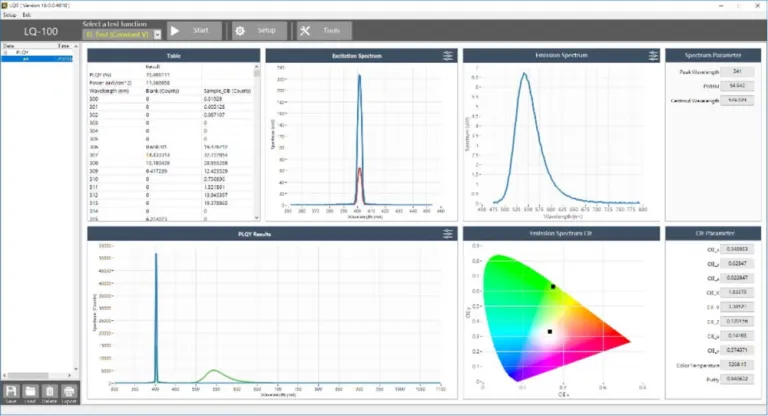Image resolution: width=768 pixels, height=416 pixels.
Task: Click the Table scrollbar down arrow
Action: (x=257, y=217)
